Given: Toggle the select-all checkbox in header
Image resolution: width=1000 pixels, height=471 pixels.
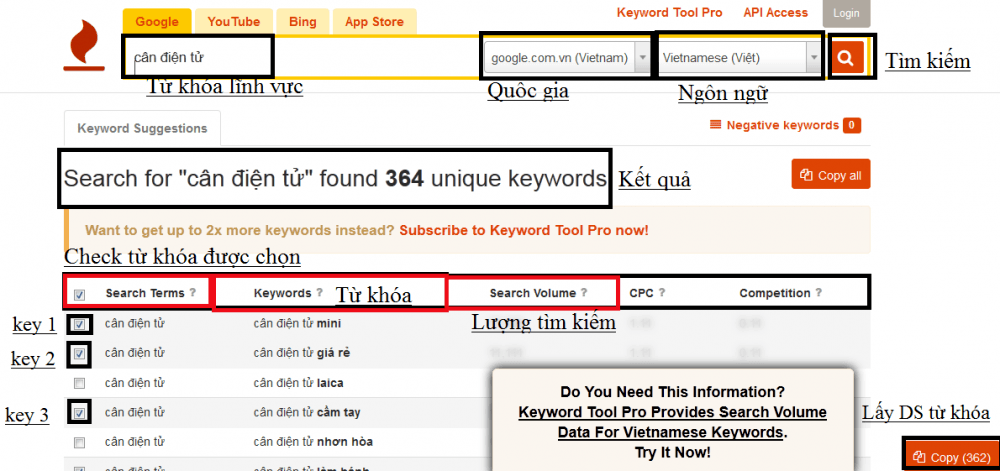Looking at the screenshot, I should point(80,294).
